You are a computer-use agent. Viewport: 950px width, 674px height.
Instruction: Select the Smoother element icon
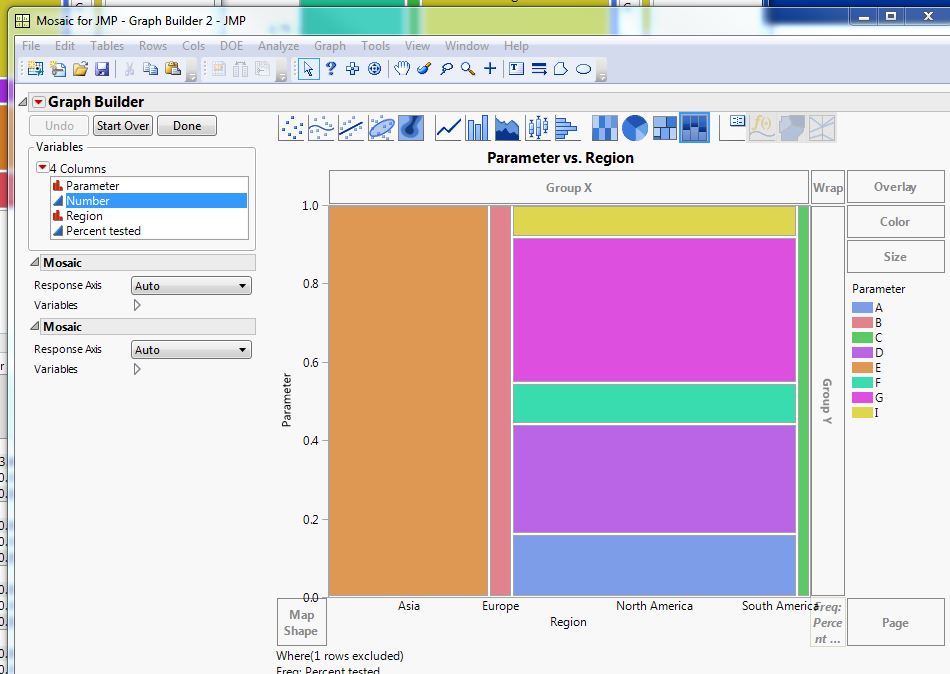322,127
